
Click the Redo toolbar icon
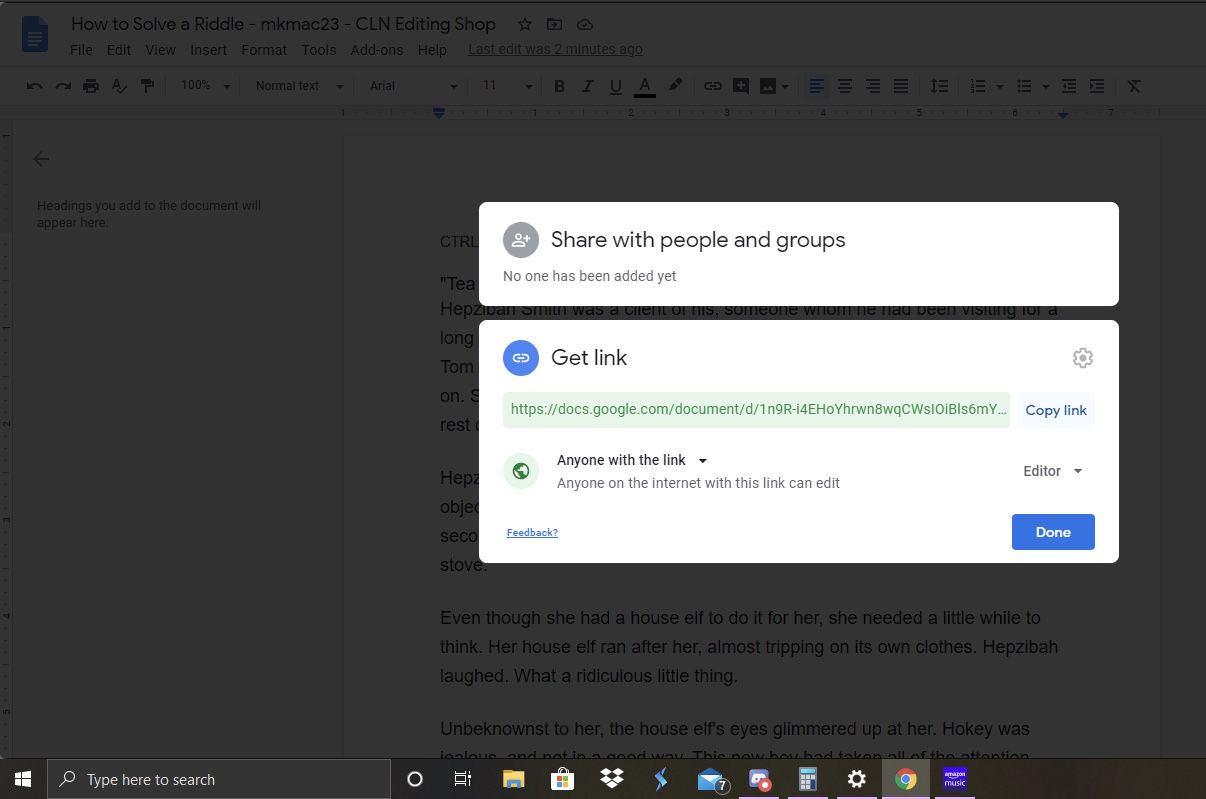point(63,86)
